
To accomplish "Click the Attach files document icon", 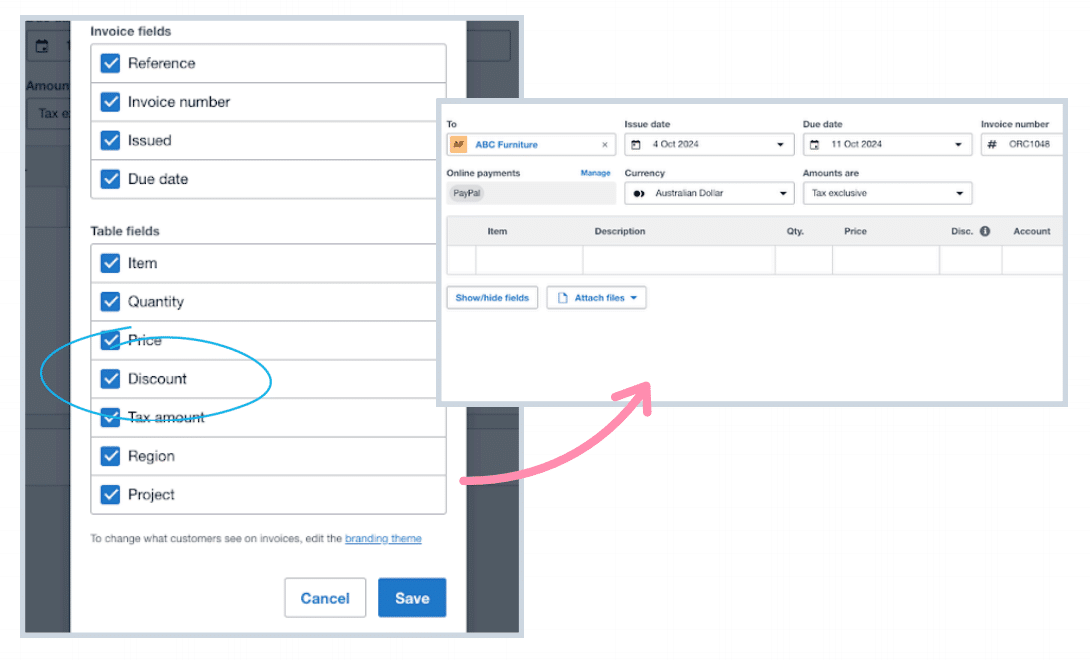I will coord(562,298).
